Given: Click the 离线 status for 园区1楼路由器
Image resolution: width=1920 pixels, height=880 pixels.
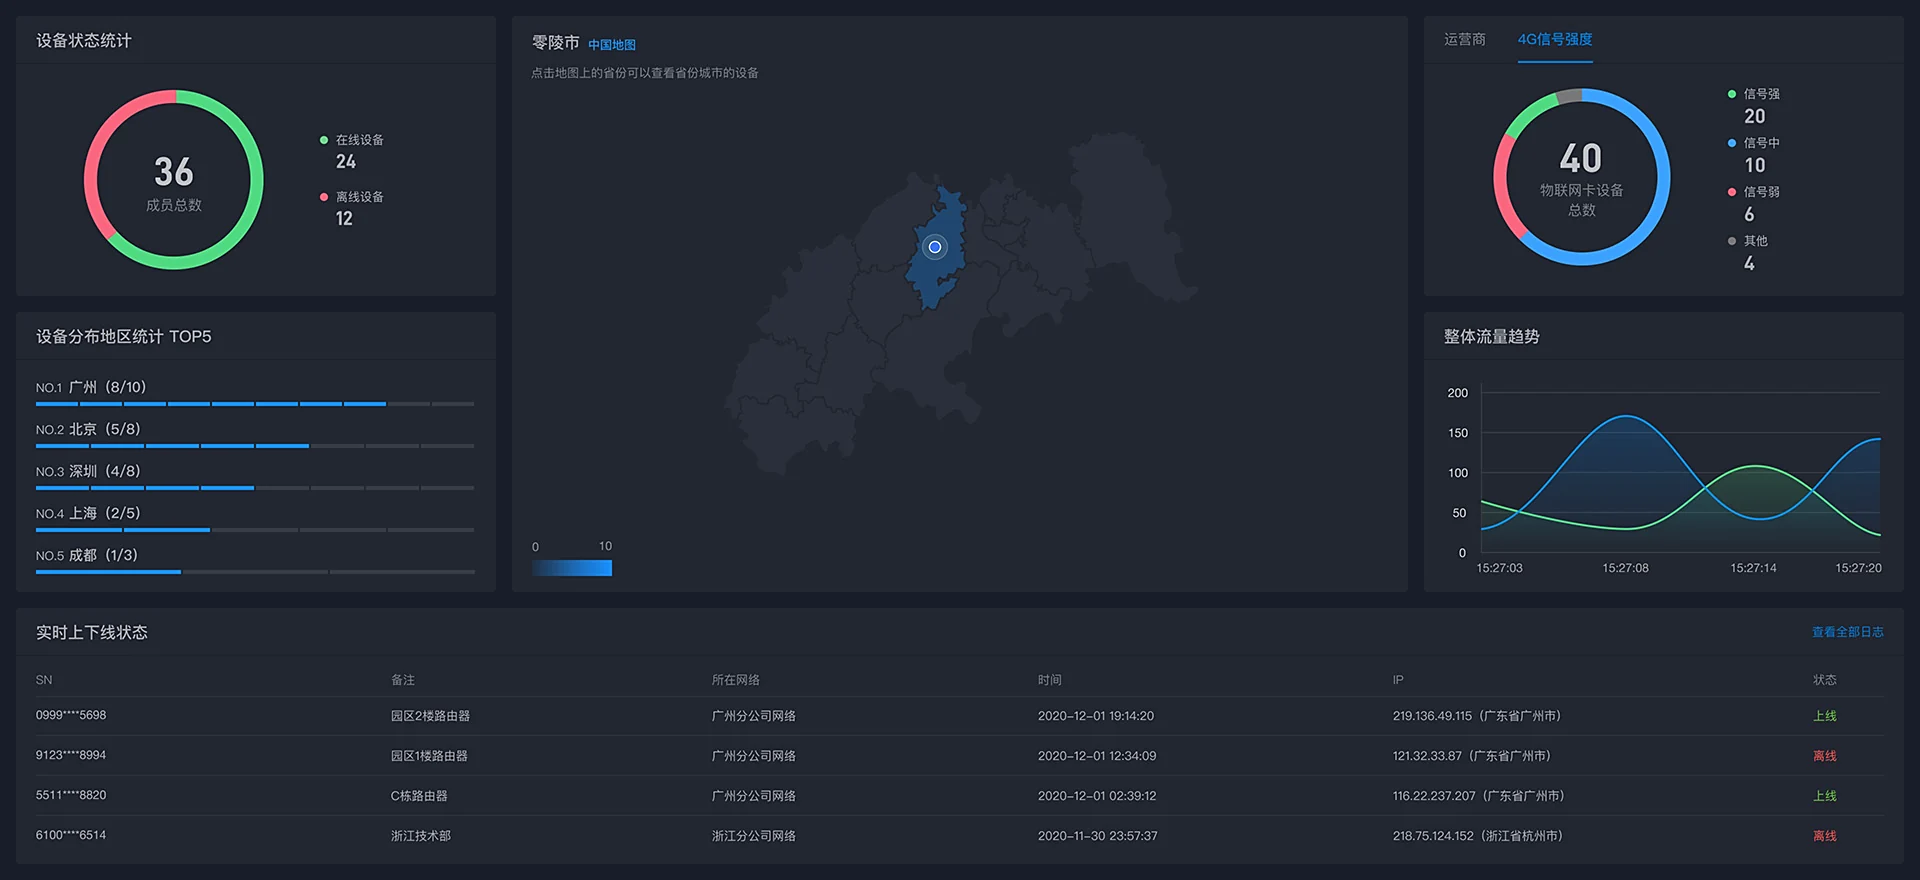Looking at the screenshot, I should (1824, 756).
